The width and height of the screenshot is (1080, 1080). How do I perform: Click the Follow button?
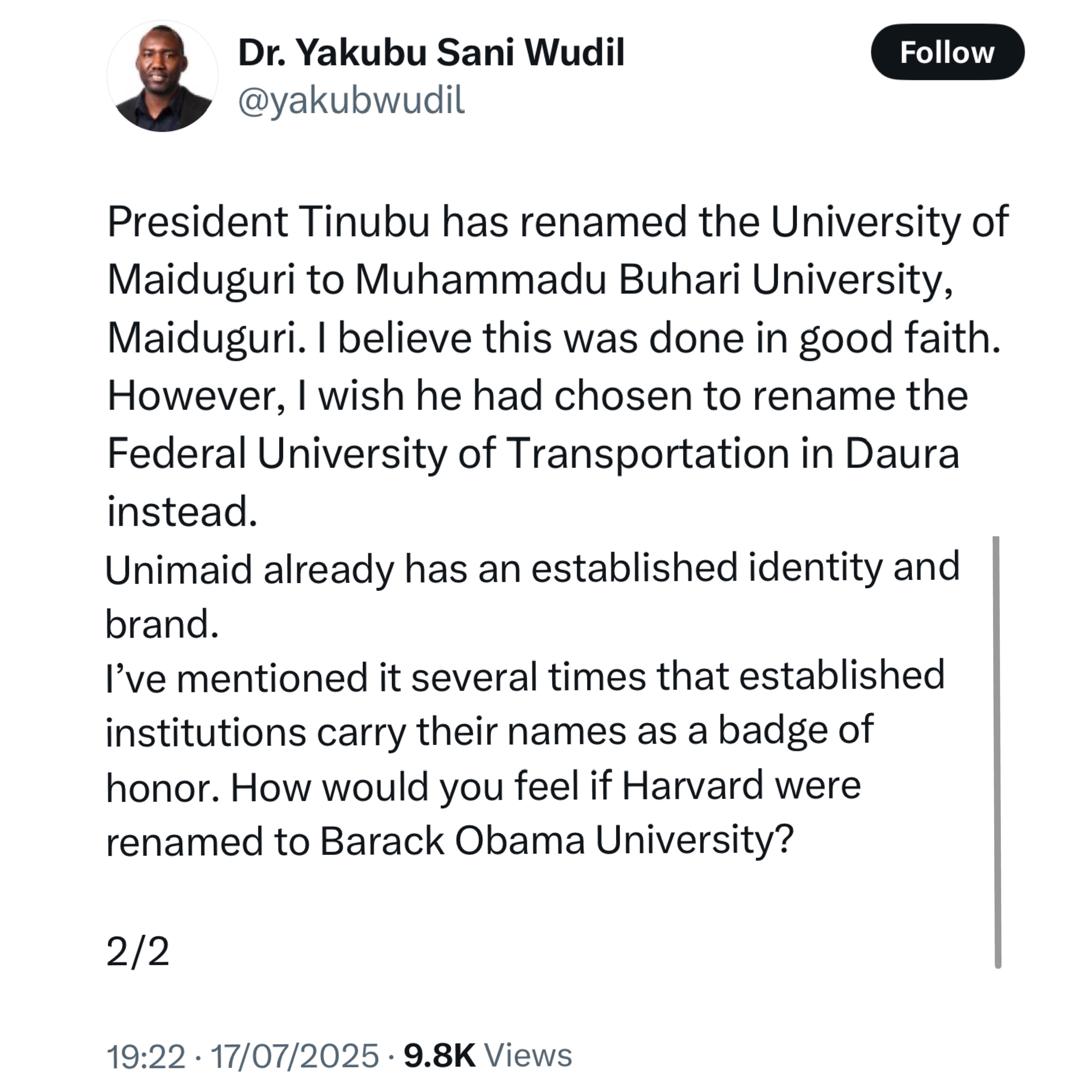(x=947, y=52)
